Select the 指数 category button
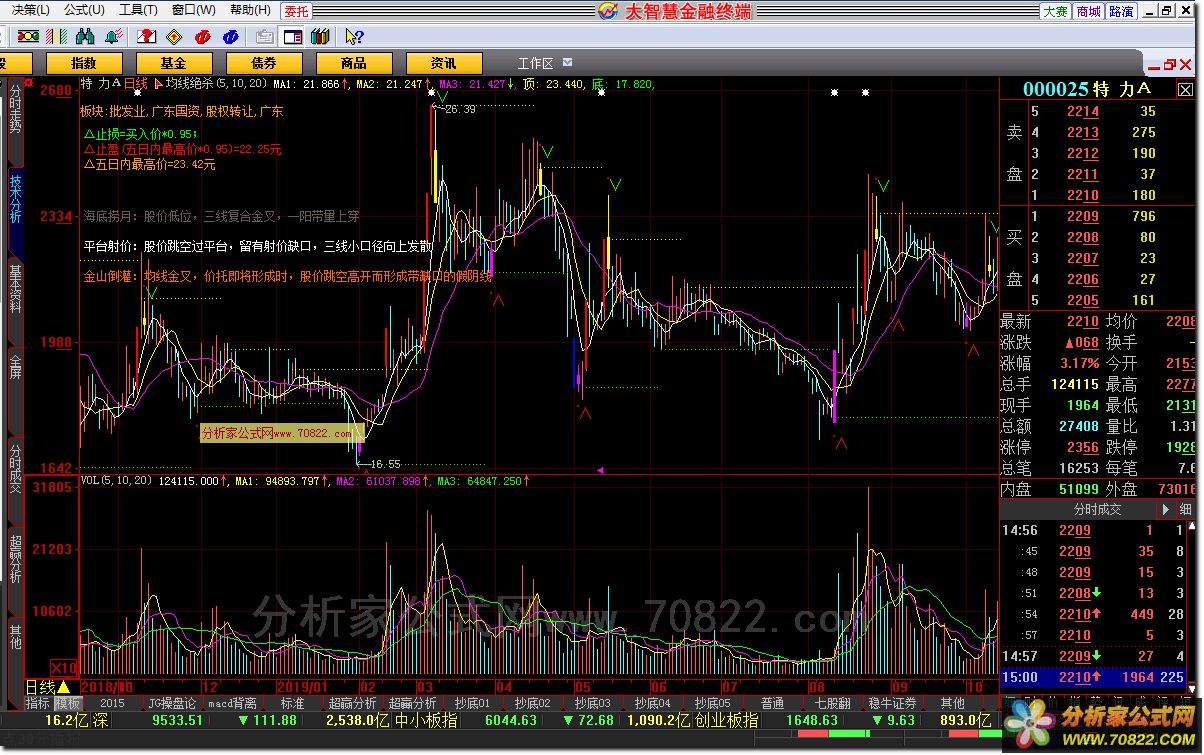This screenshot has width=1204, height=755. tap(84, 63)
